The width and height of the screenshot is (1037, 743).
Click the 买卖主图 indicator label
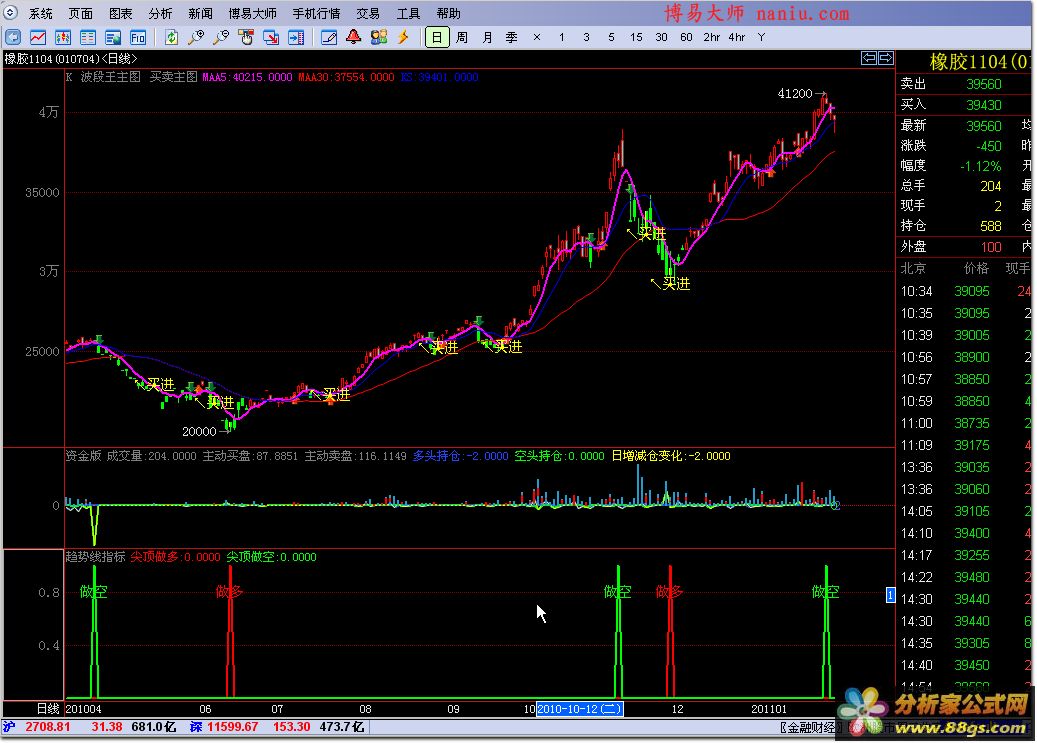pyautogui.click(x=173, y=77)
